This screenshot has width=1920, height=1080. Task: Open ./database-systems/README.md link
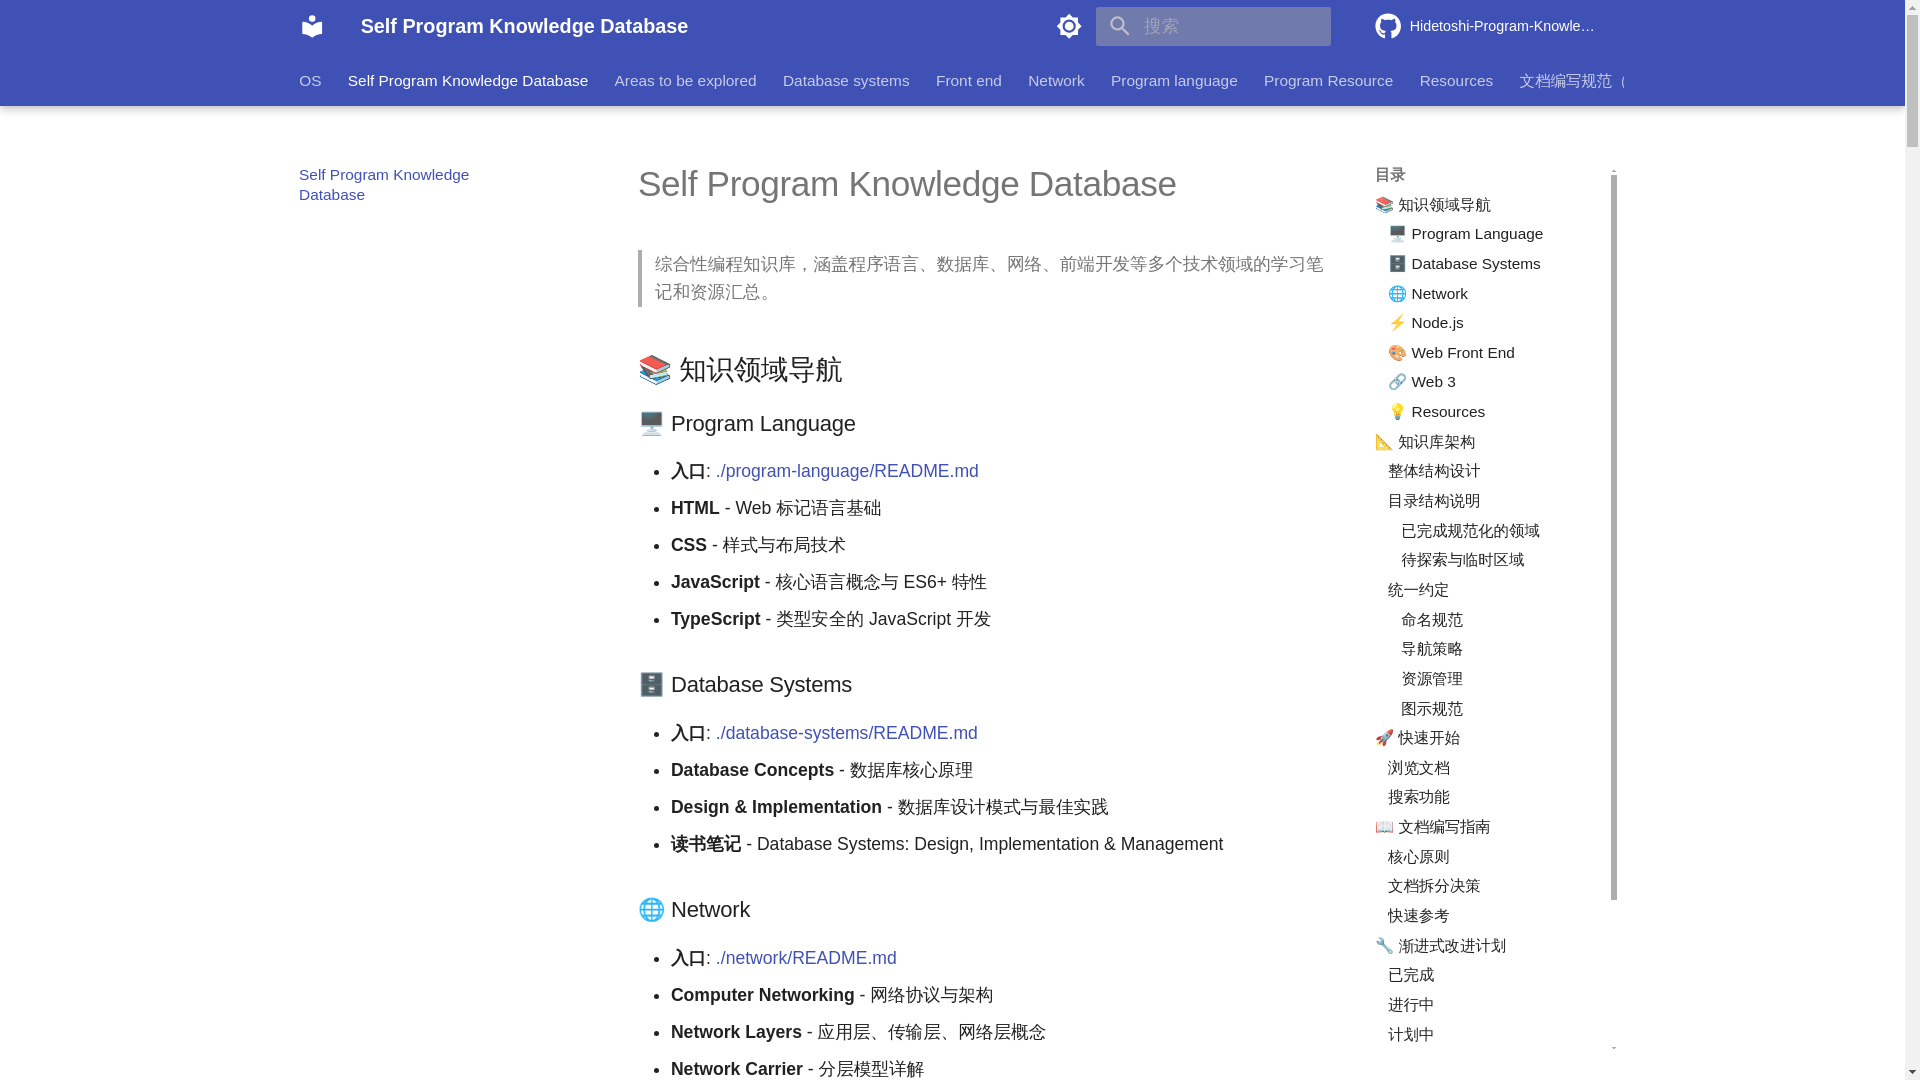tap(846, 733)
